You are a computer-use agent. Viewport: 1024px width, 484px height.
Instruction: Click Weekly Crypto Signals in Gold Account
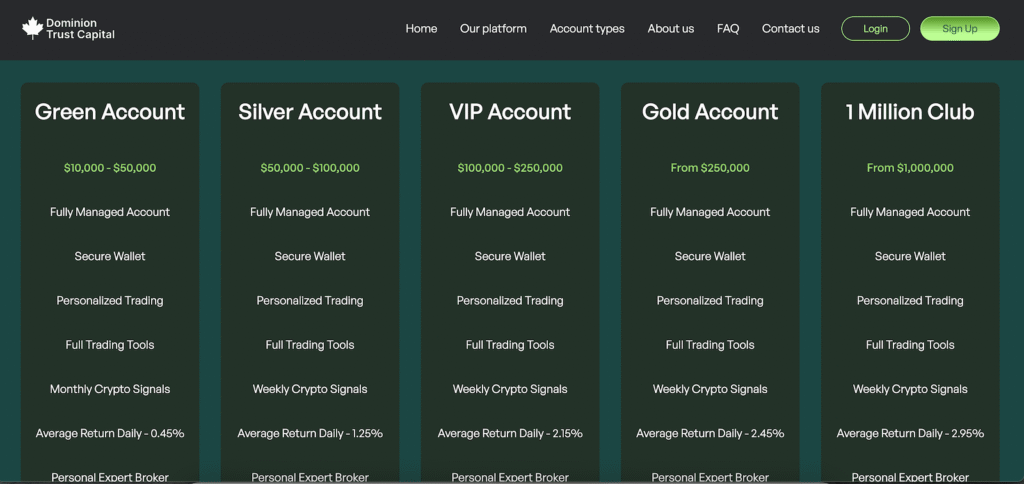(x=710, y=389)
